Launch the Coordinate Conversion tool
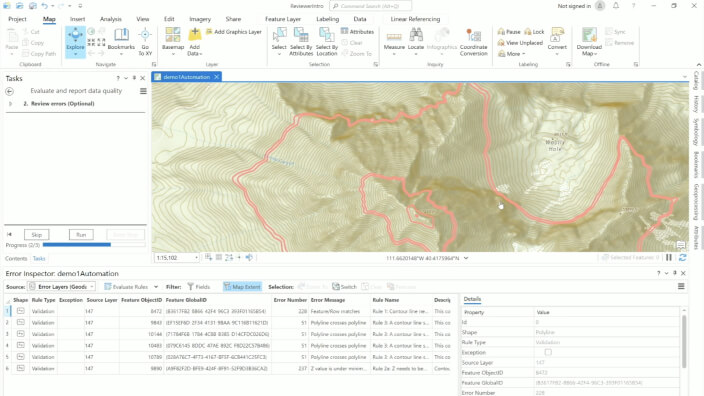The image size is (704, 396). [x=473, y=42]
